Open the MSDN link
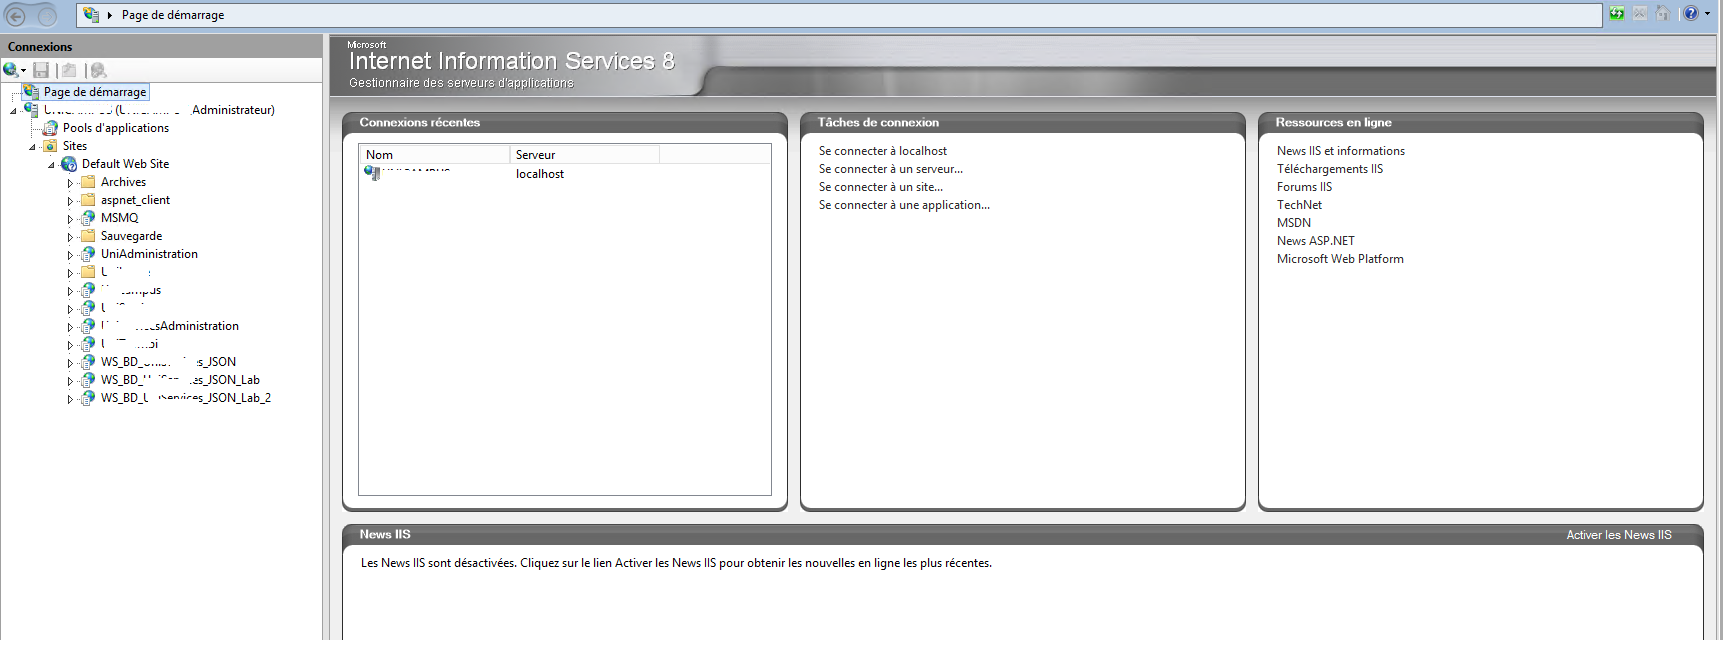 tap(1293, 223)
